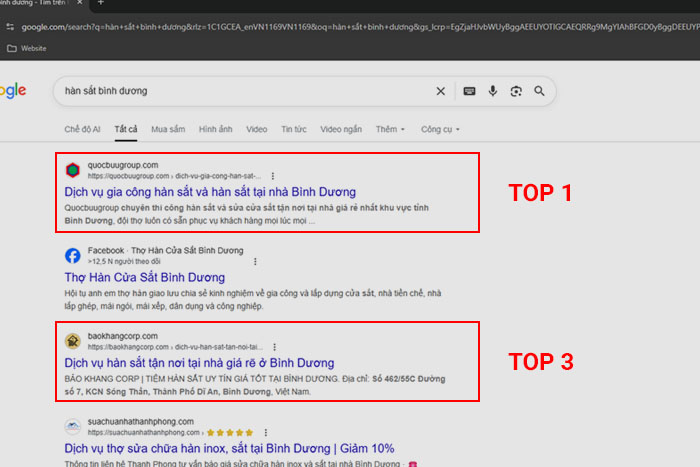Switch to the Video tab

(x=257, y=129)
